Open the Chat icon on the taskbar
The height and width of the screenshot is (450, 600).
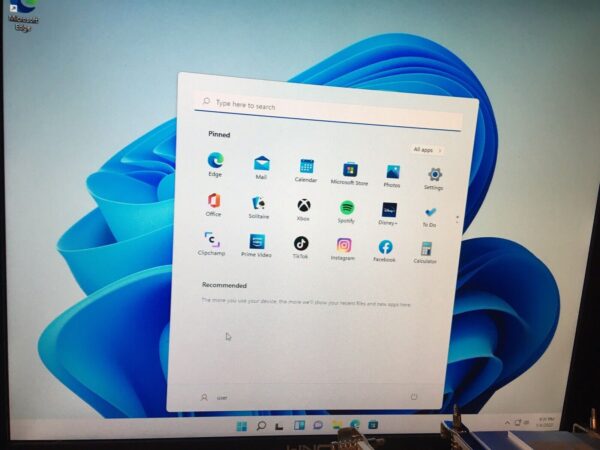318,425
